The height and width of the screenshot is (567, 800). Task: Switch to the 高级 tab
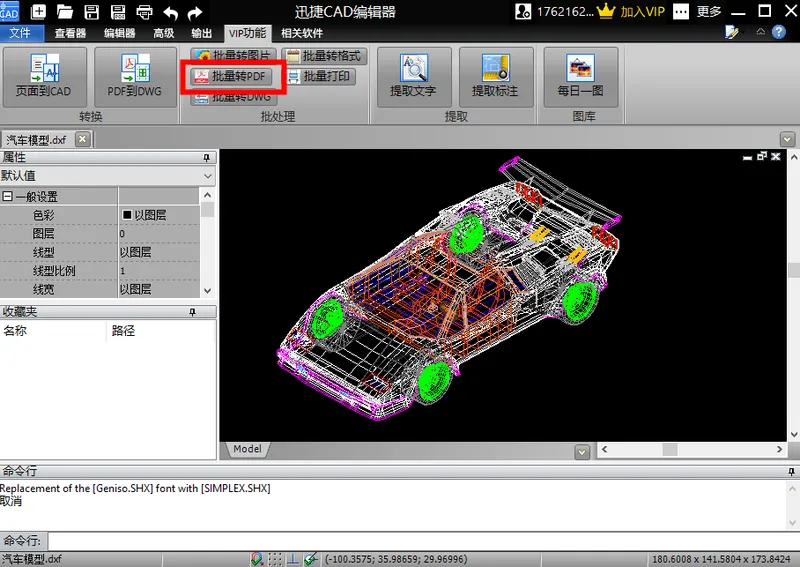(164, 33)
